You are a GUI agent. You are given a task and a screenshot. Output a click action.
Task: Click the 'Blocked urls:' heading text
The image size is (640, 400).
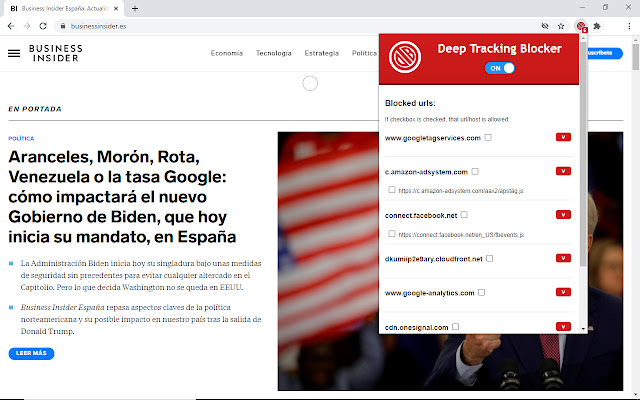click(410, 103)
